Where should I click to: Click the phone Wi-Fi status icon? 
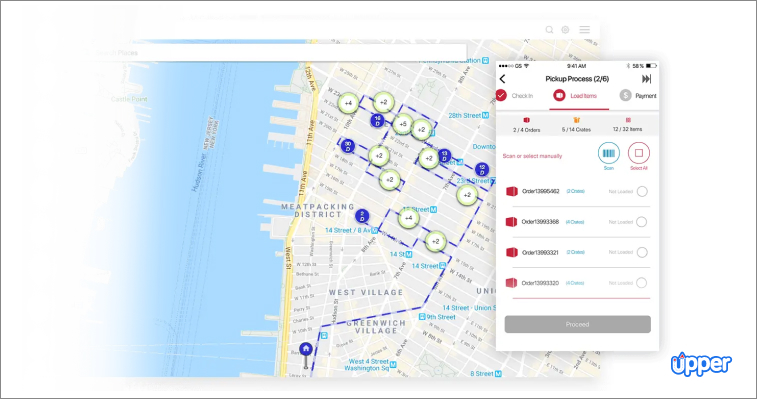coord(526,66)
